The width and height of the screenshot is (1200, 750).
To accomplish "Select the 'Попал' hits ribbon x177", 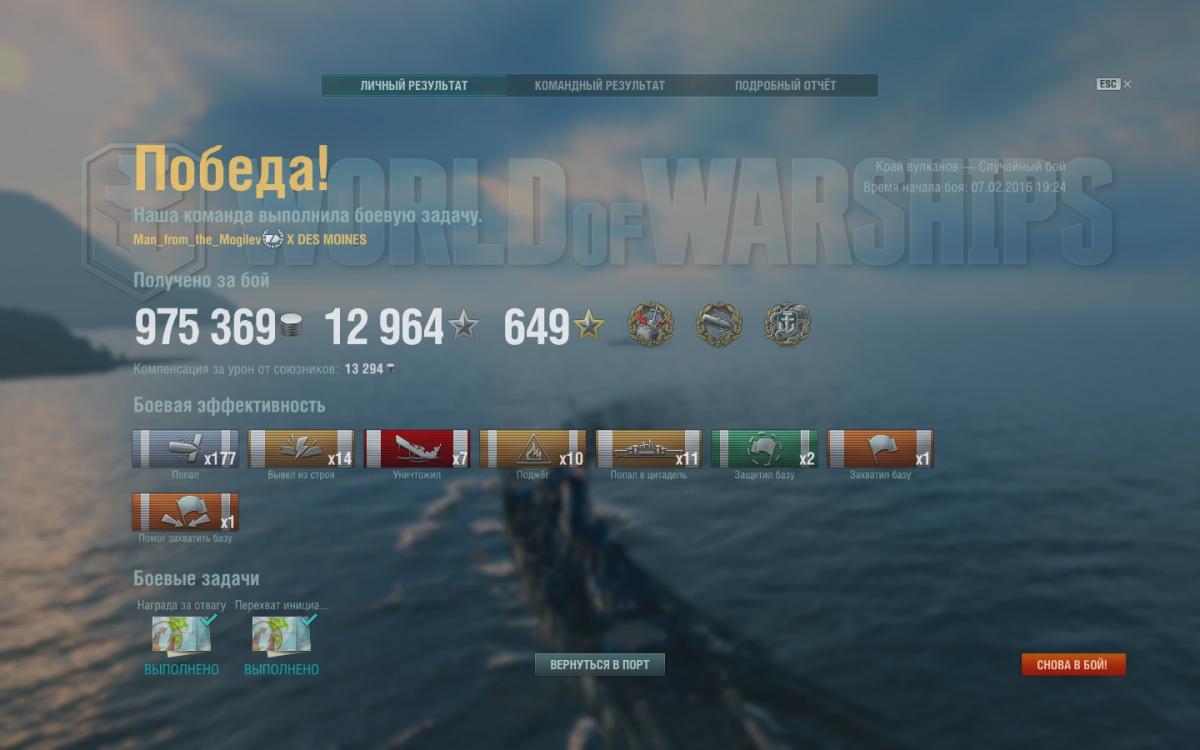I will point(185,449).
